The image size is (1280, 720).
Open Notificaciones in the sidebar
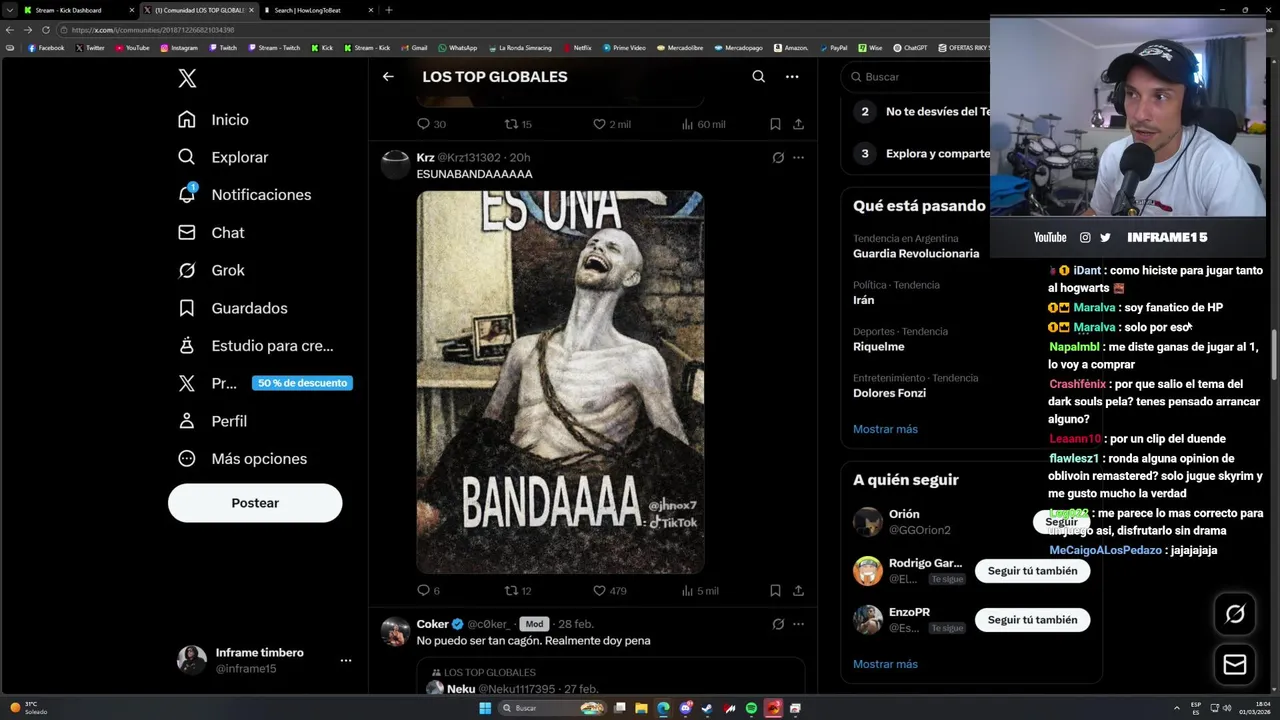244,195
